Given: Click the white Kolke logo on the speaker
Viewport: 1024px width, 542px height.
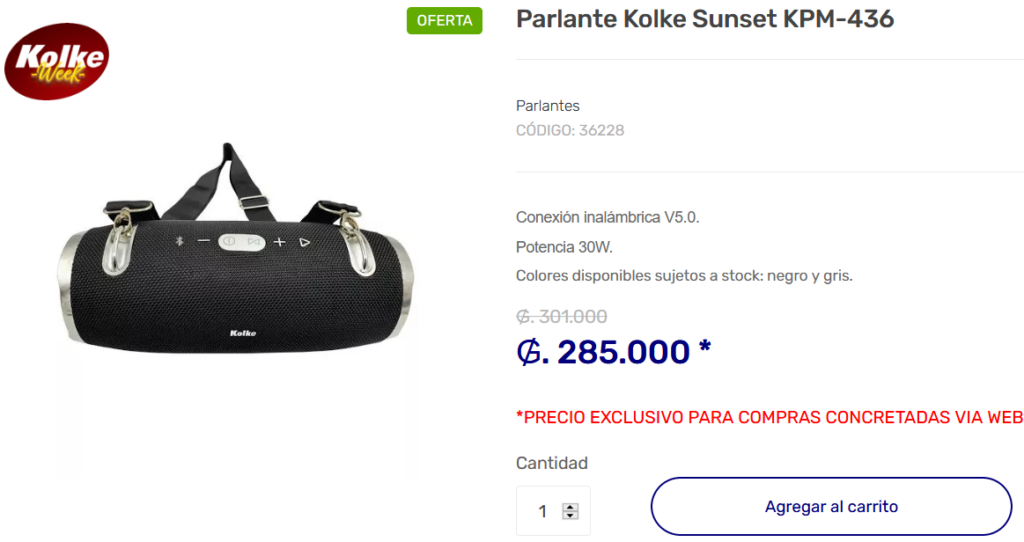Looking at the screenshot, I should click(x=243, y=333).
